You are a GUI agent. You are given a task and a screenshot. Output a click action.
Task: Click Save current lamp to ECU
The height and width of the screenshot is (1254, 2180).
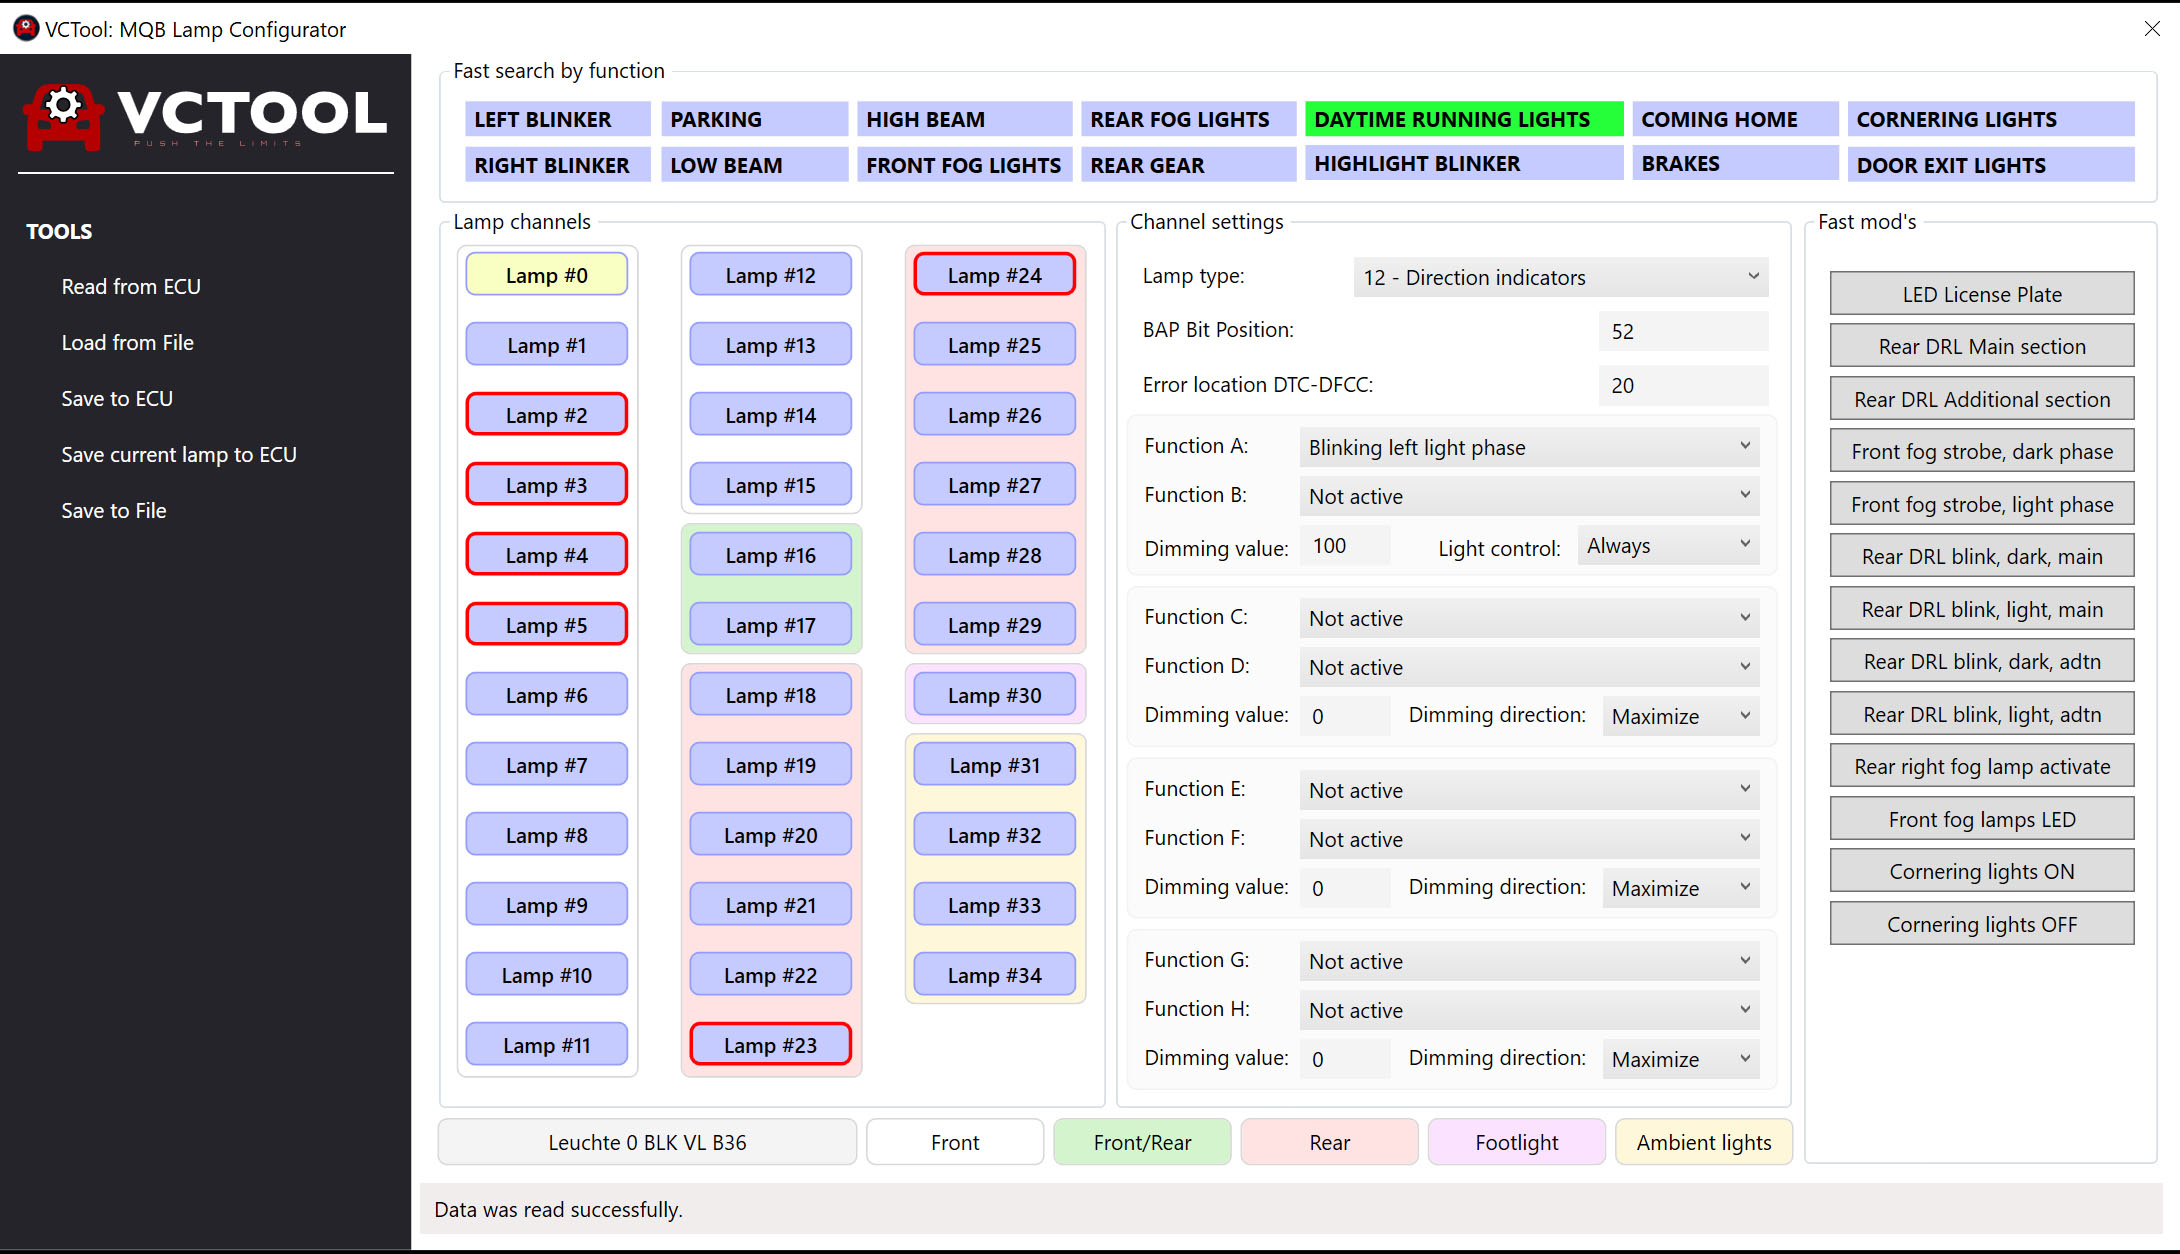179,455
